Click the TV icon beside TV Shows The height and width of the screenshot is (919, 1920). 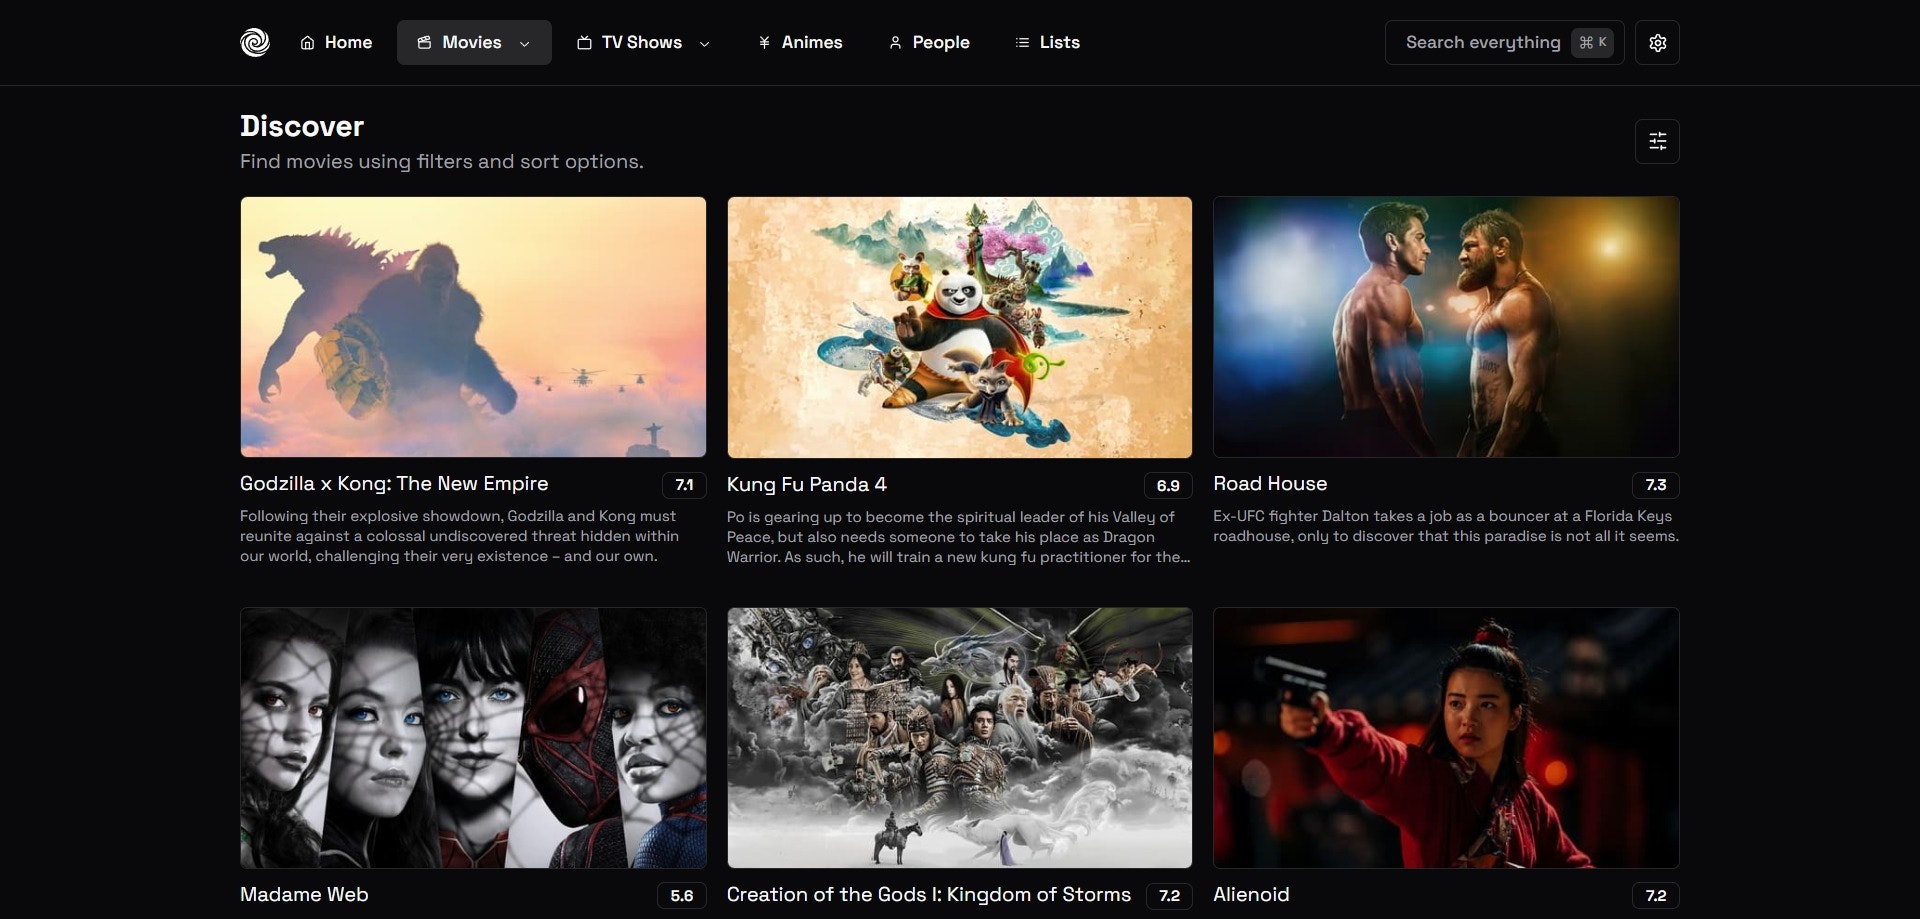tap(584, 43)
